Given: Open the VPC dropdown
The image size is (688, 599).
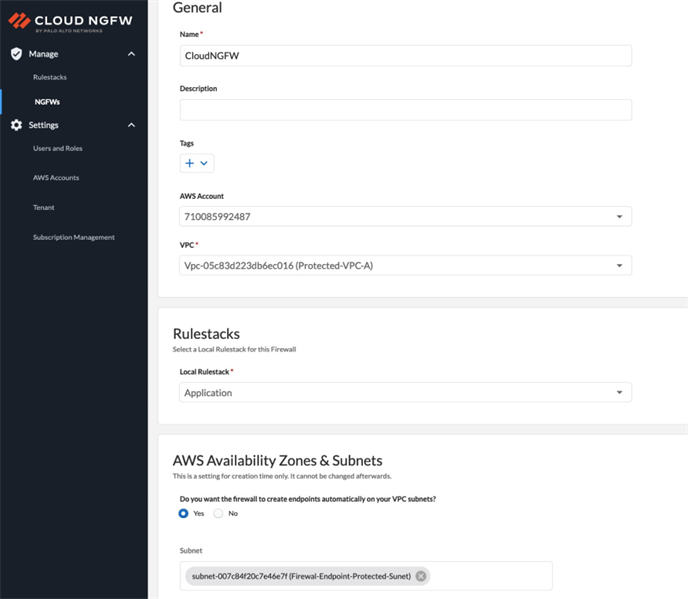Looking at the screenshot, I should (x=619, y=266).
